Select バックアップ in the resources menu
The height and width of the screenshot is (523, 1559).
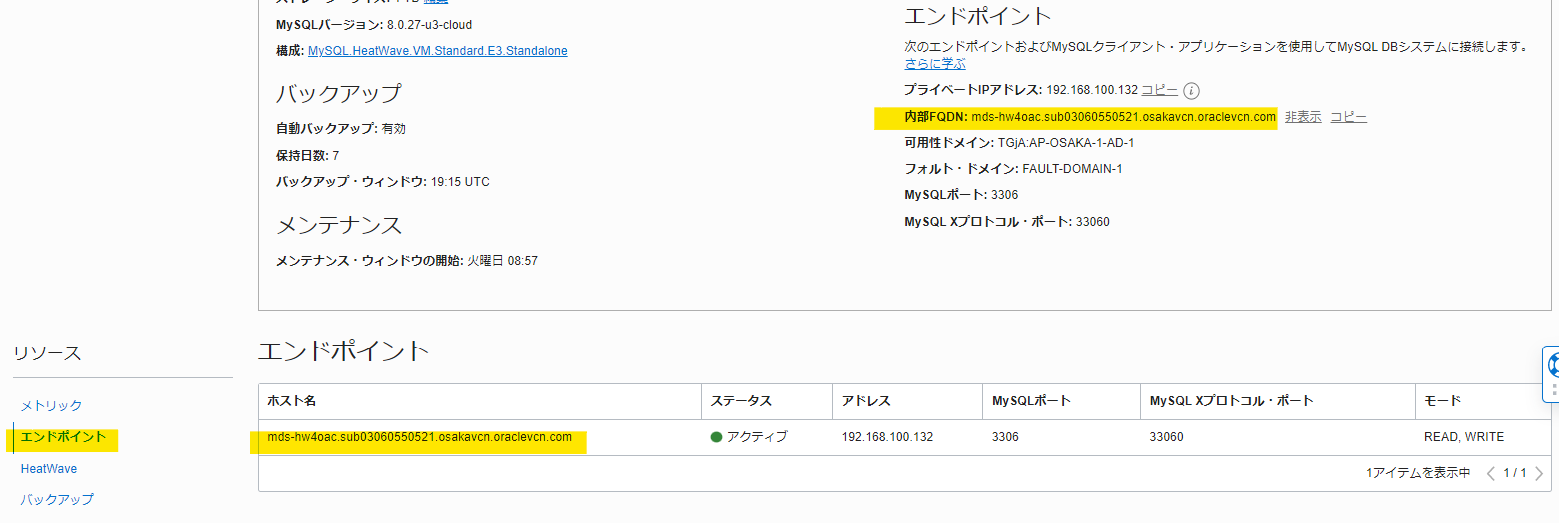57,499
